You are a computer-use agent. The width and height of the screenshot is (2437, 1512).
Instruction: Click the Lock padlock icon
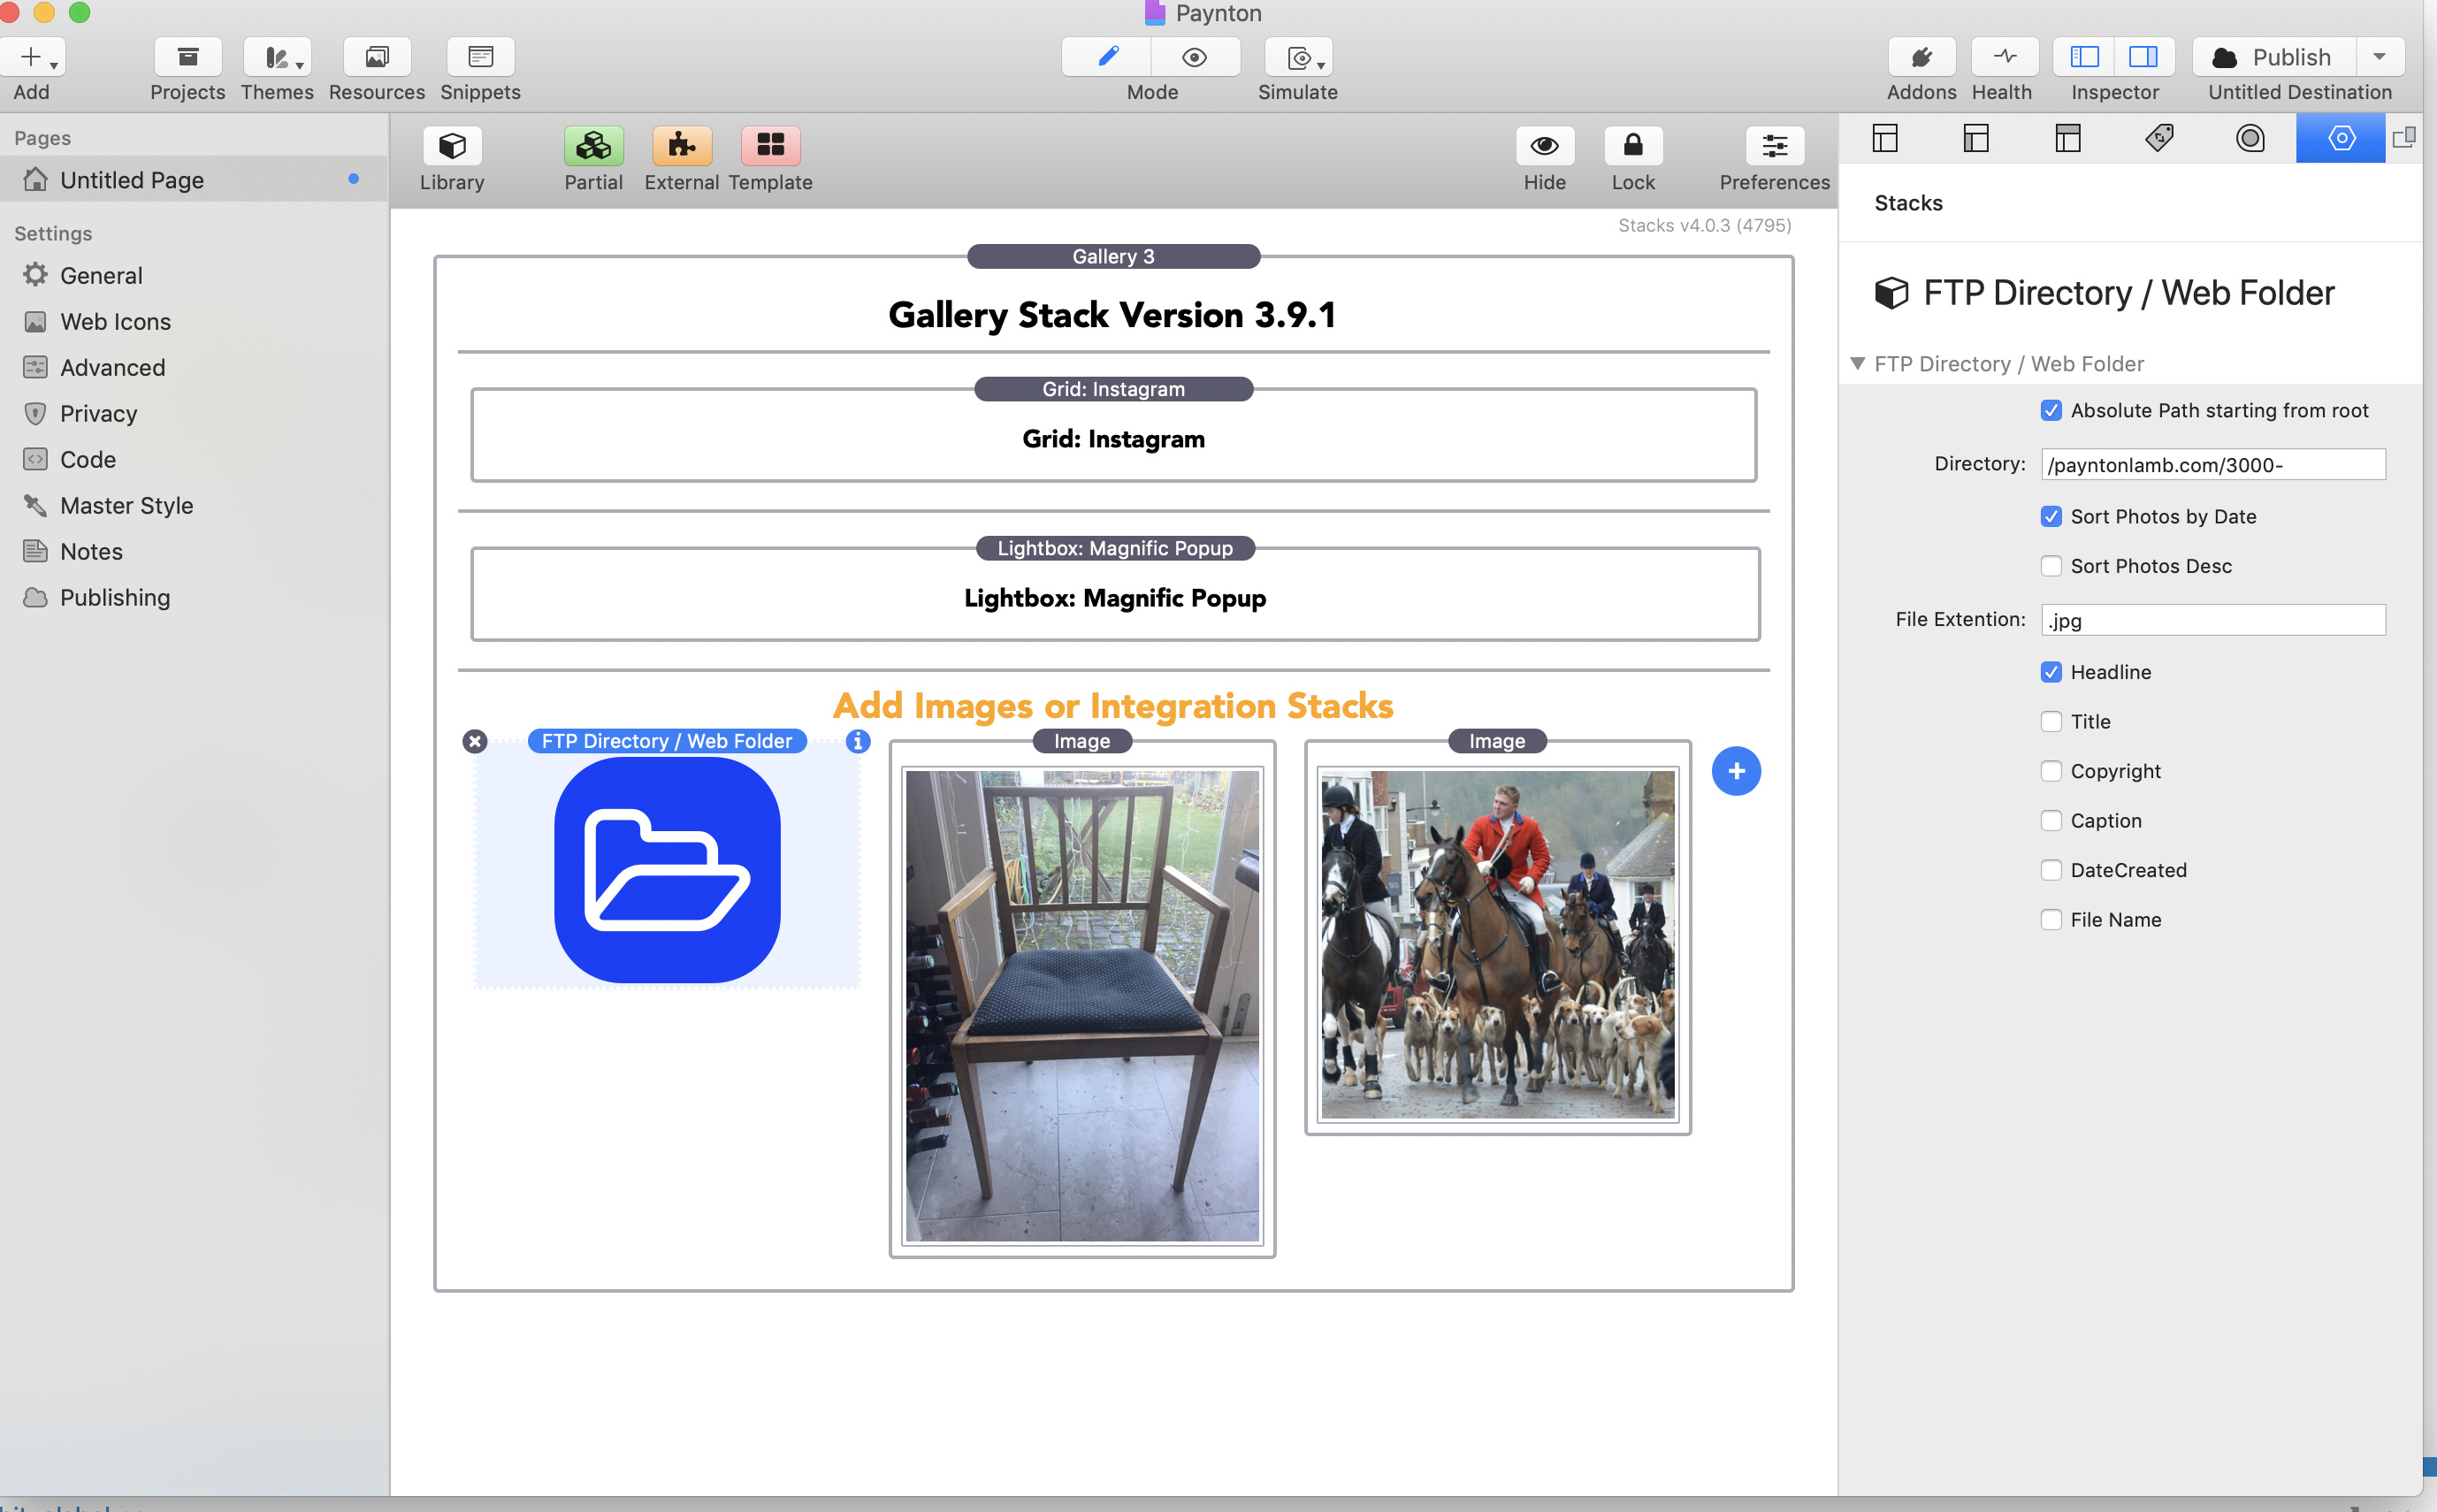click(1632, 146)
